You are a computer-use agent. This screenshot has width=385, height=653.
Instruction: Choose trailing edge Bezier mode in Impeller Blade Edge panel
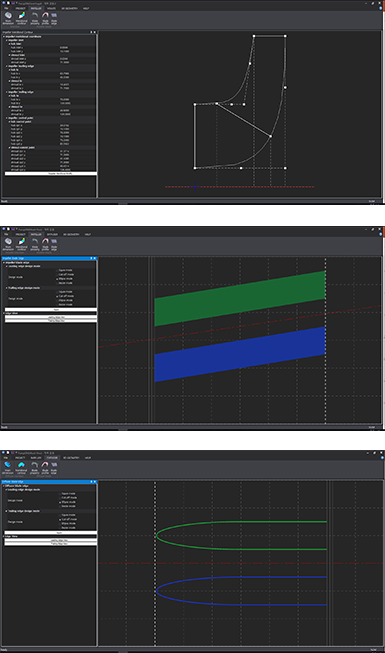(x=65, y=304)
